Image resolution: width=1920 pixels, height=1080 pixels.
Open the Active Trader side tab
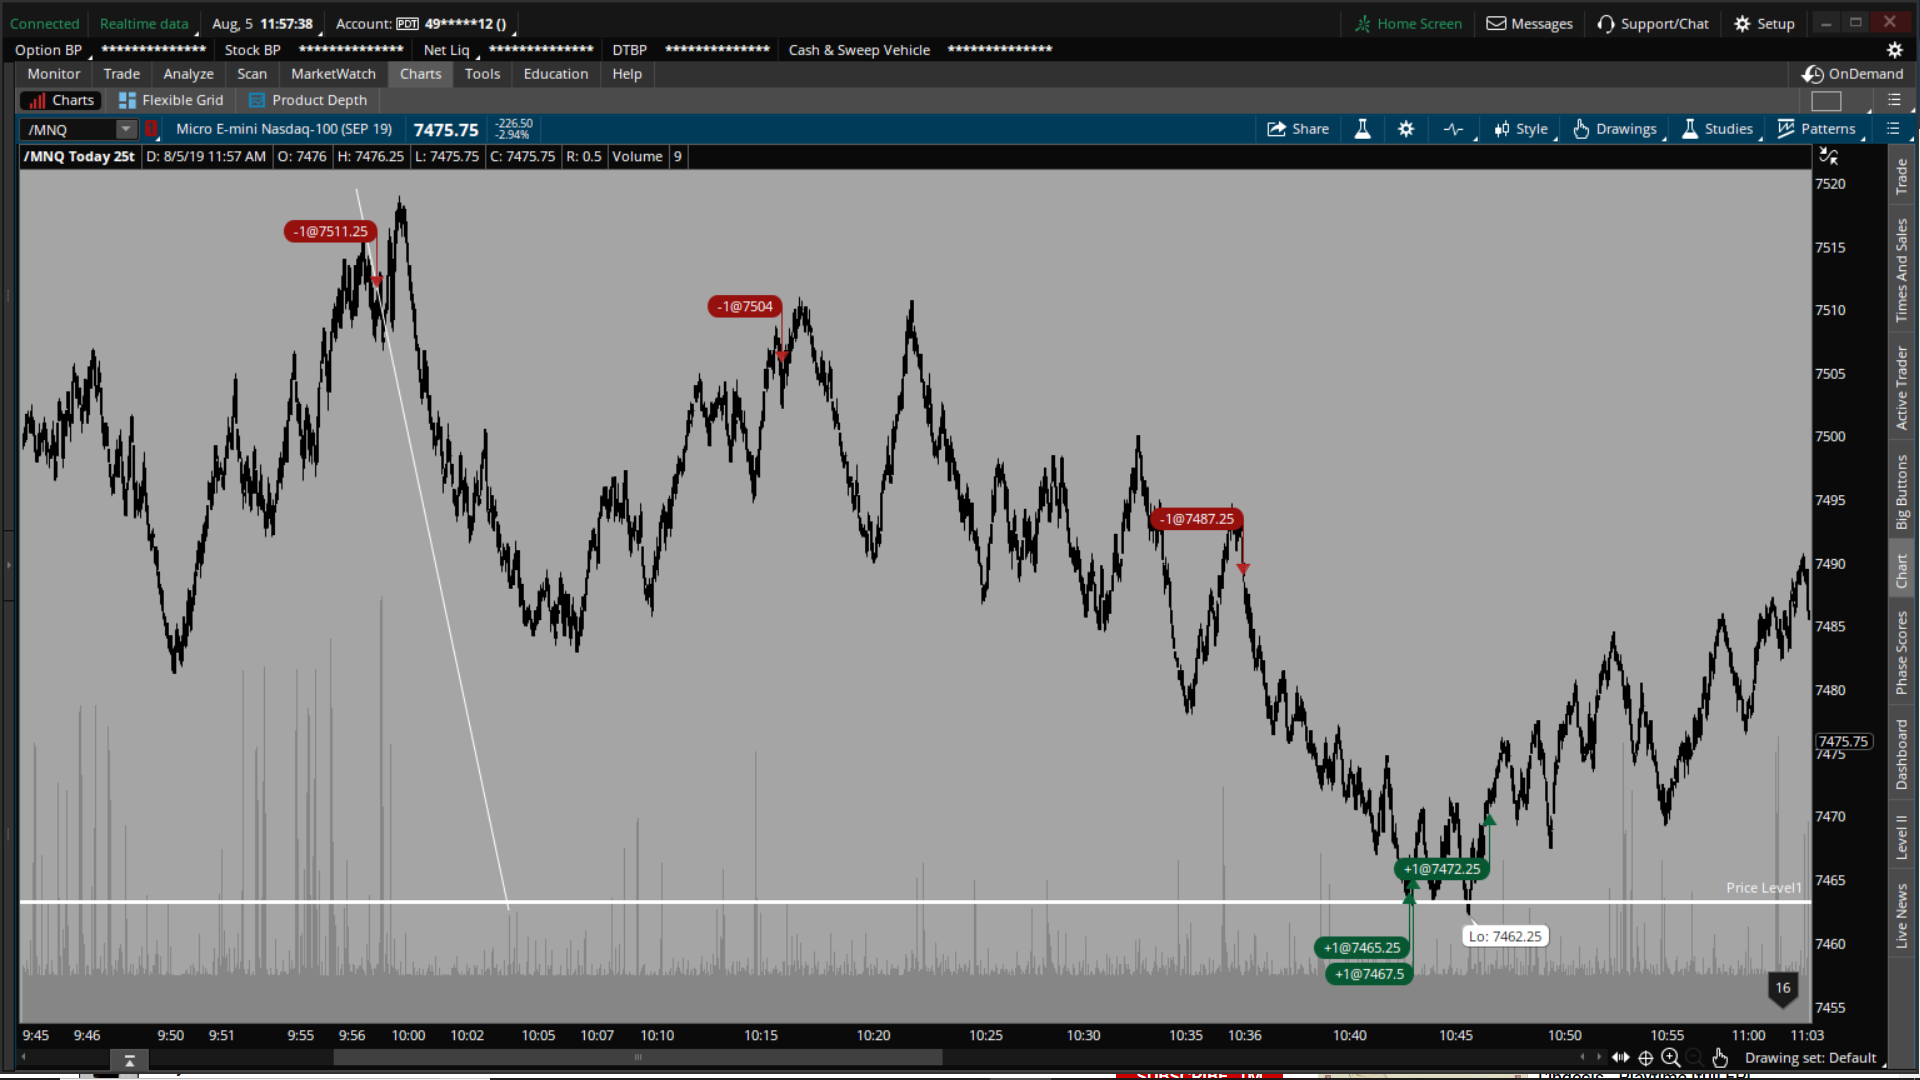click(1902, 388)
